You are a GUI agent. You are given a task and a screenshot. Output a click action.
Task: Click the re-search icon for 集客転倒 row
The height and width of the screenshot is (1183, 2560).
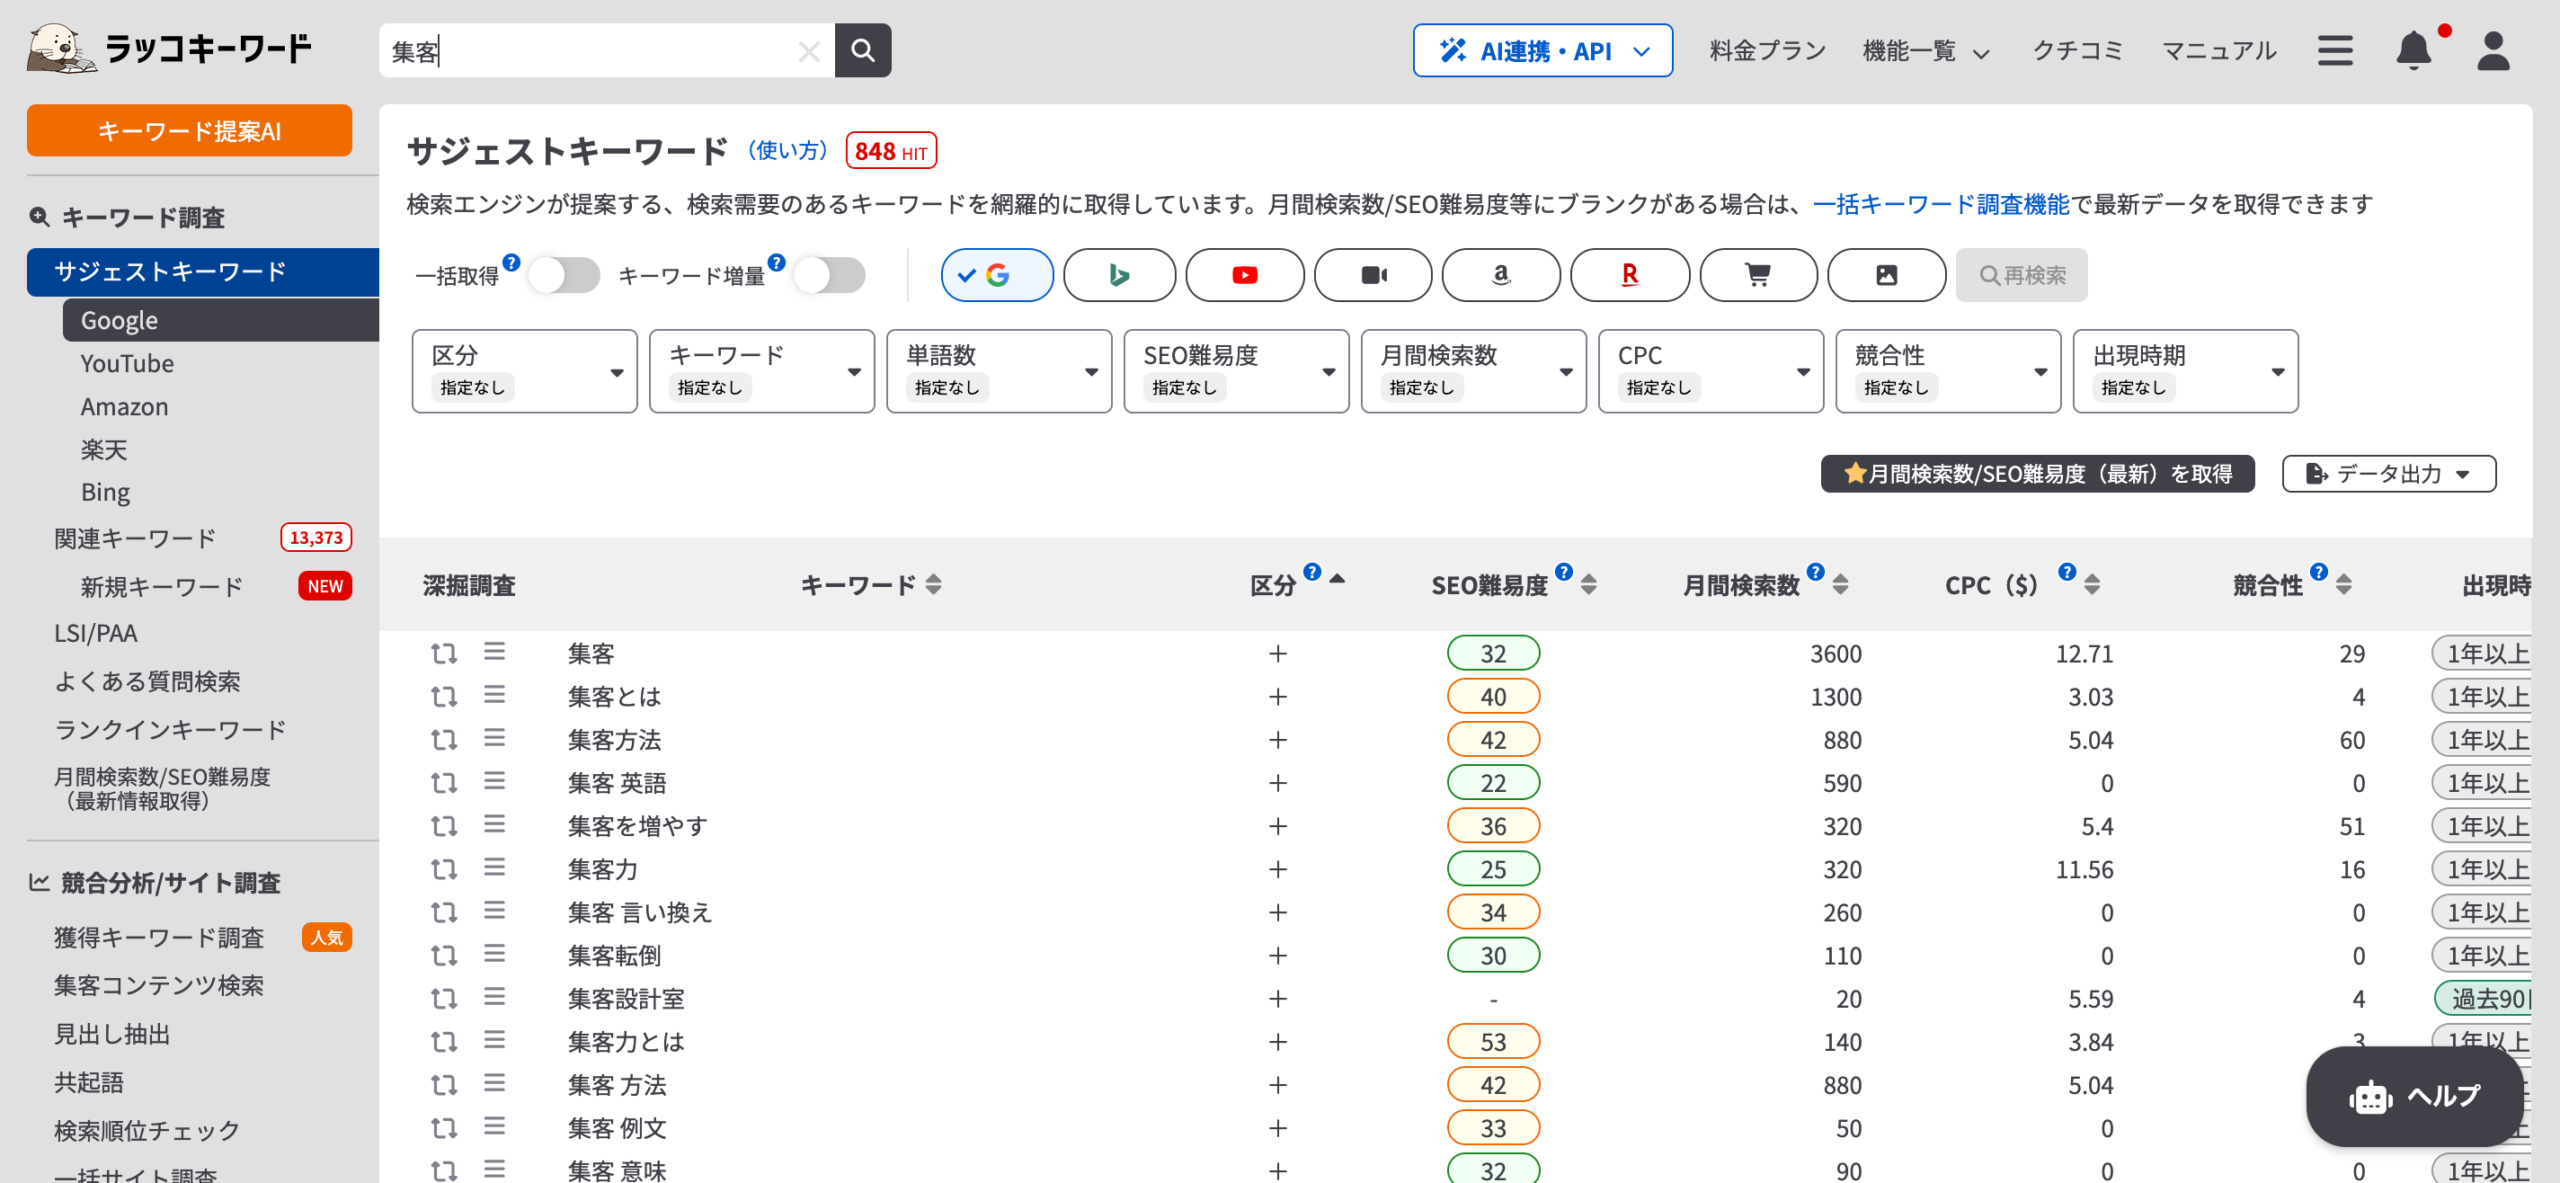tap(444, 955)
